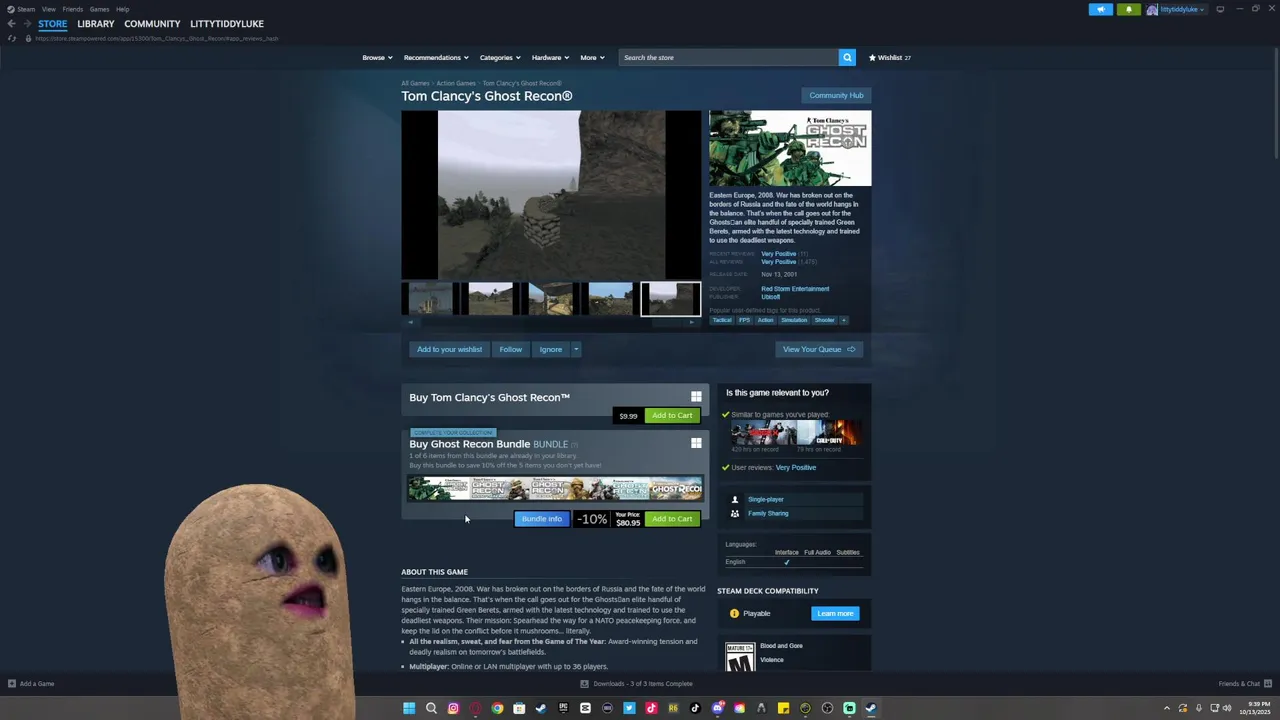The height and width of the screenshot is (720, 1280).
Task: Click the thumbnail strip left arrow
Action: [410, 322]
